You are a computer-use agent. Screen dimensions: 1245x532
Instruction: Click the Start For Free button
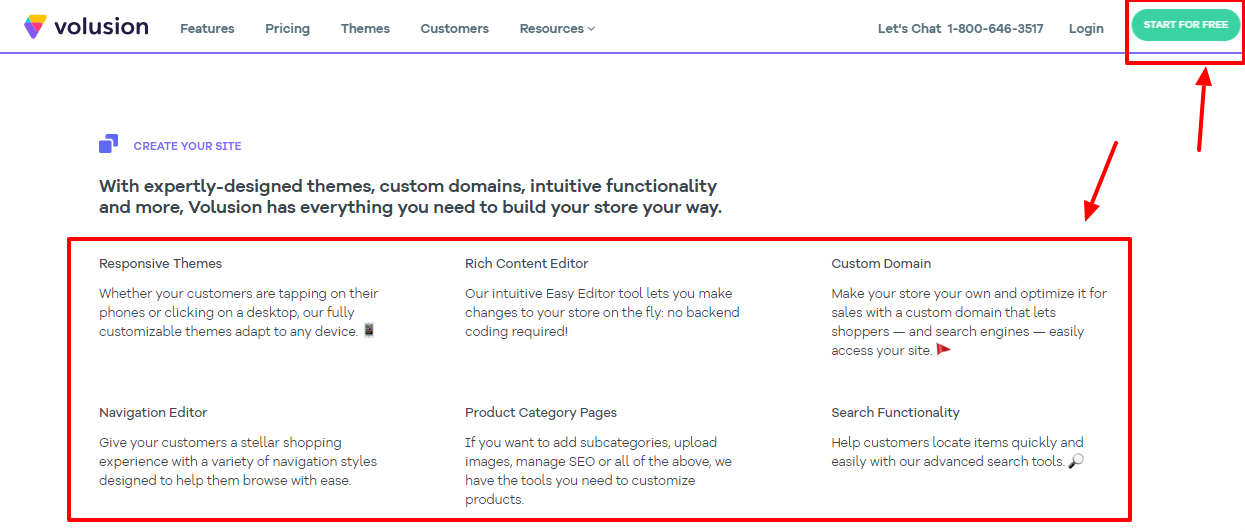coord(1185,25)
